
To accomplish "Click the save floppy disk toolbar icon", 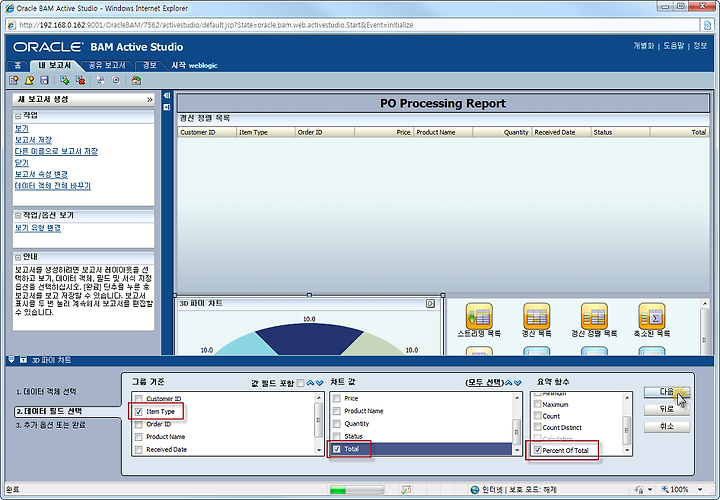I will pos(45,80).
